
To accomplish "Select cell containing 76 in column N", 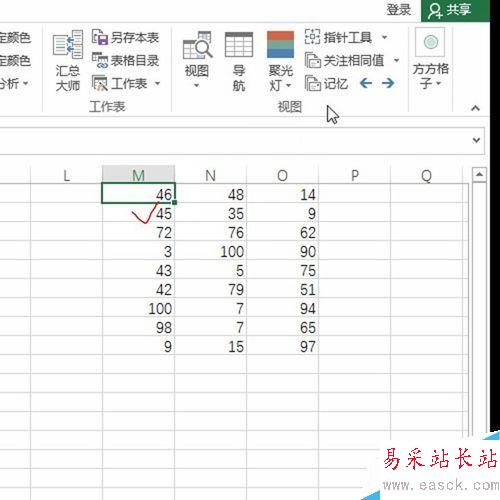I will tap(211, 231).
